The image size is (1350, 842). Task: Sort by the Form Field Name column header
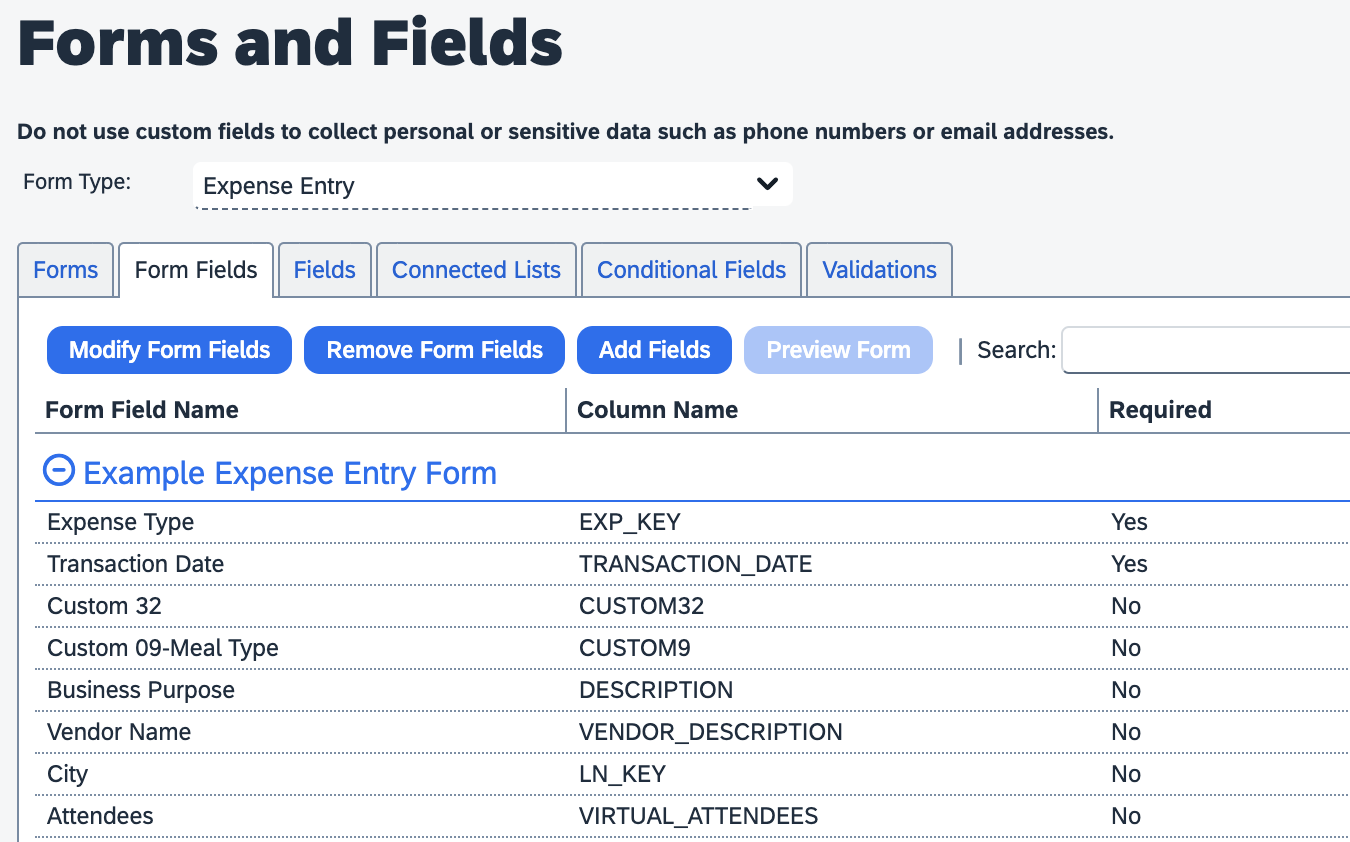pos(142,410)
